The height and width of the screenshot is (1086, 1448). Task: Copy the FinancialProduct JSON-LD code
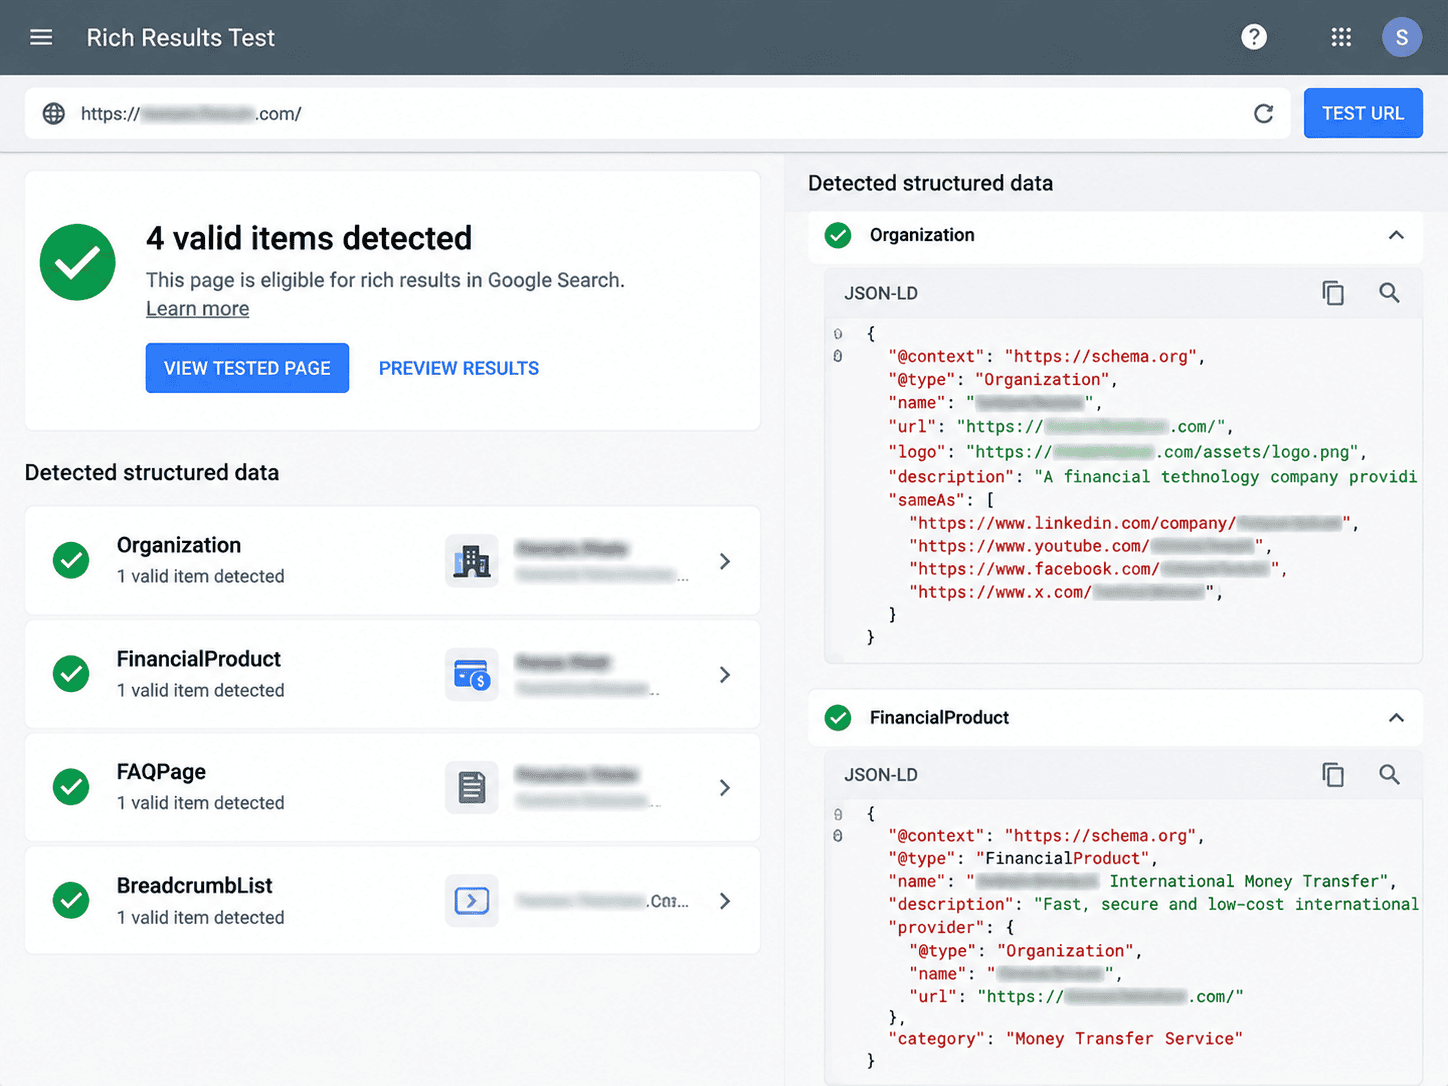point(1333,775)
